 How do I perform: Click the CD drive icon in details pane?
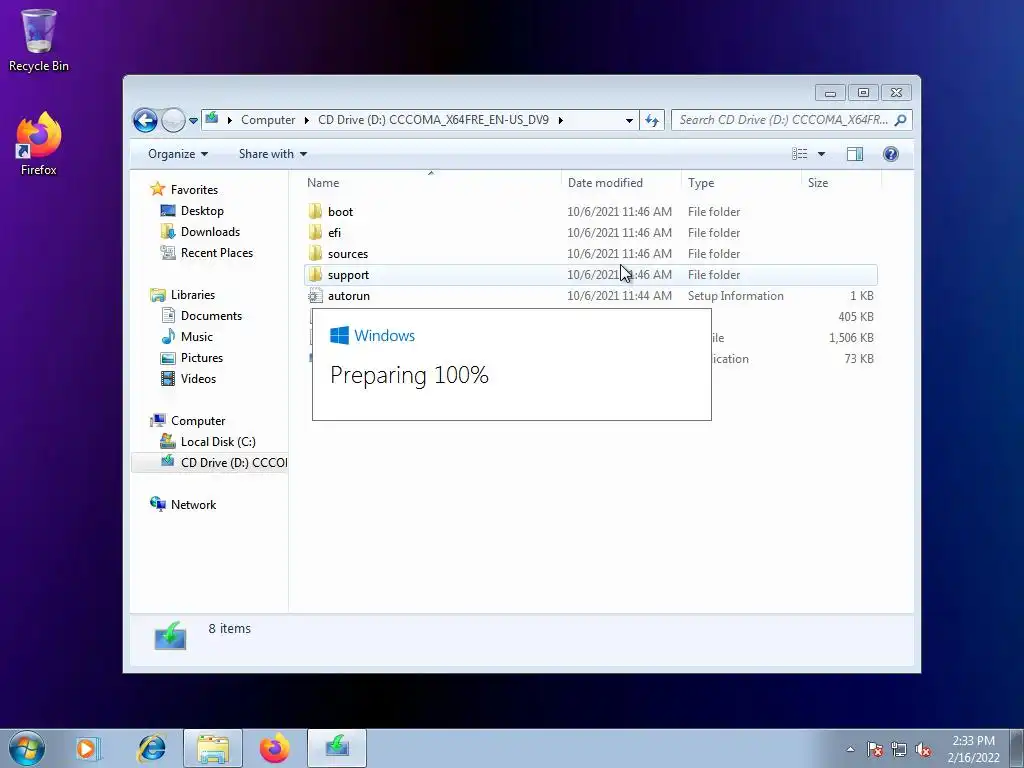click(170, 635)
